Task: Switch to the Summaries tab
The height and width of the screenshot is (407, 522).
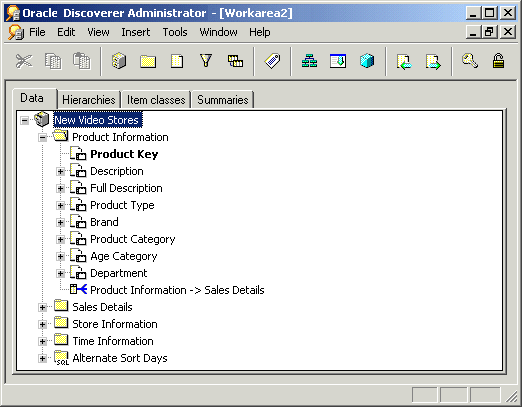Action: (x=223, y=100)
